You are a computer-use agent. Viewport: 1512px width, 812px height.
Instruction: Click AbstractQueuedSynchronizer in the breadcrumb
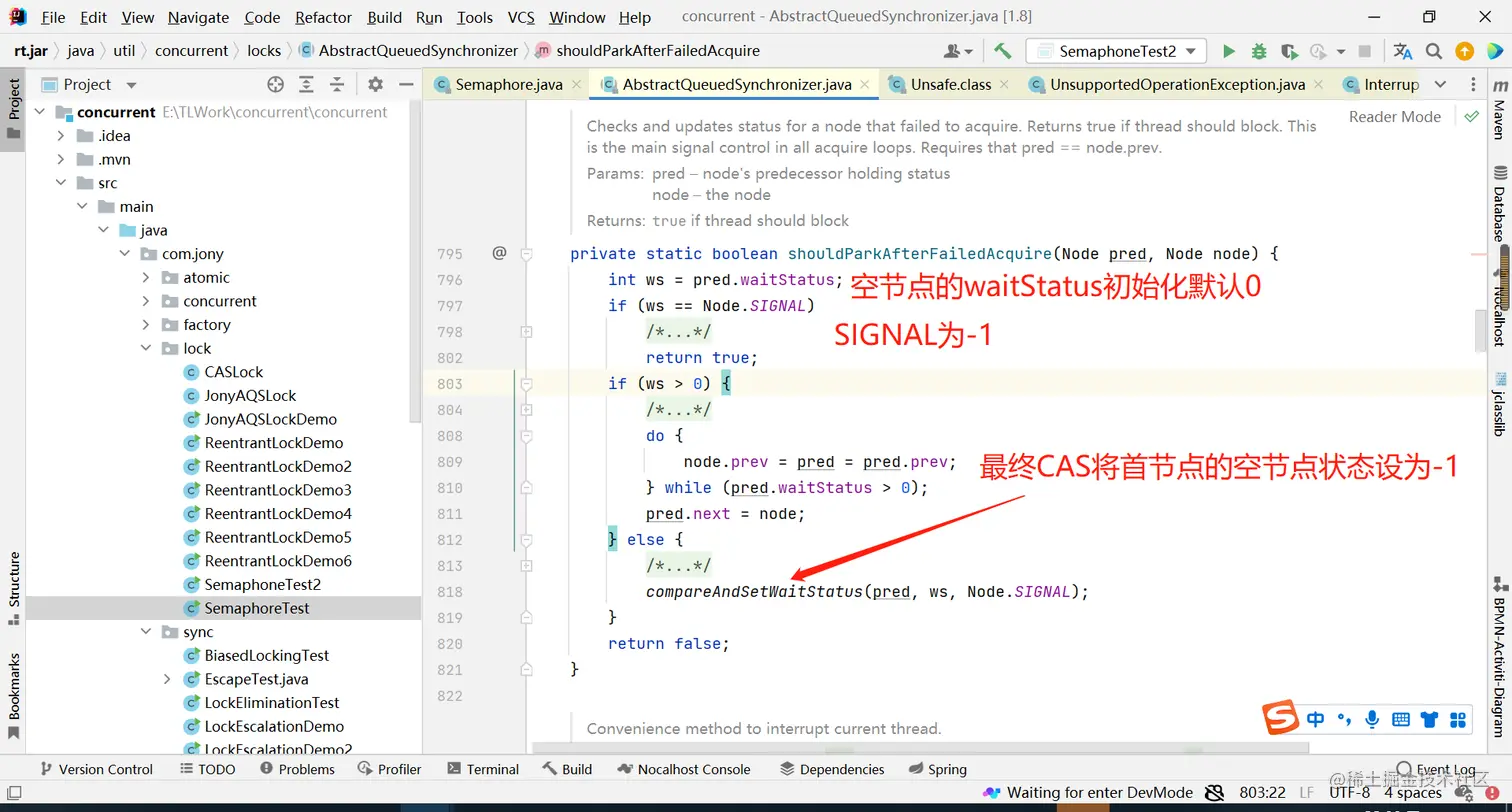(x=418, y=51)
